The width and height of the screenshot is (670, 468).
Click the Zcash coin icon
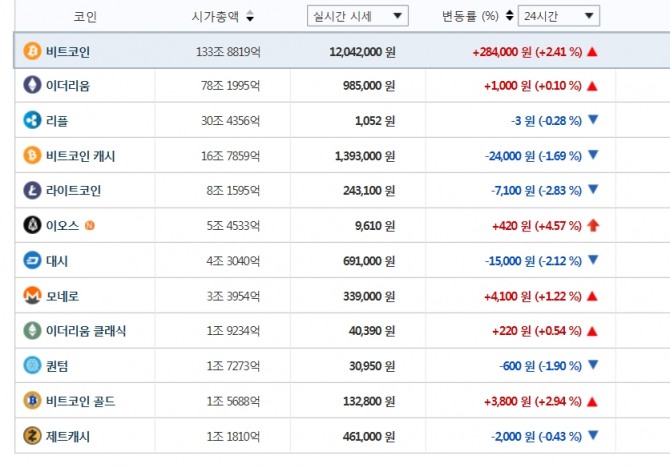[x=32, y=435]
